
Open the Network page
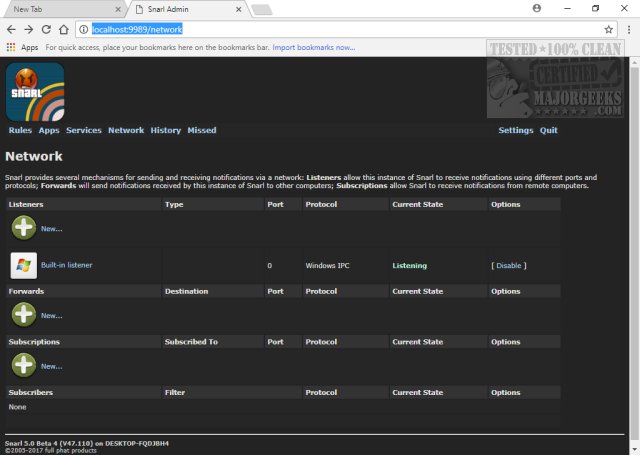click(x=126, y=130)
